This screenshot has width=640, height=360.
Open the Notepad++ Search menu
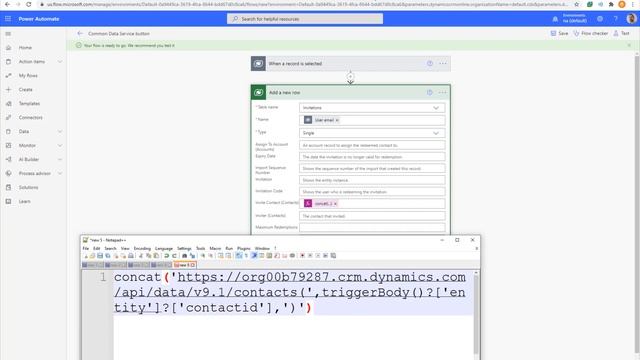[x=110, y=249]
